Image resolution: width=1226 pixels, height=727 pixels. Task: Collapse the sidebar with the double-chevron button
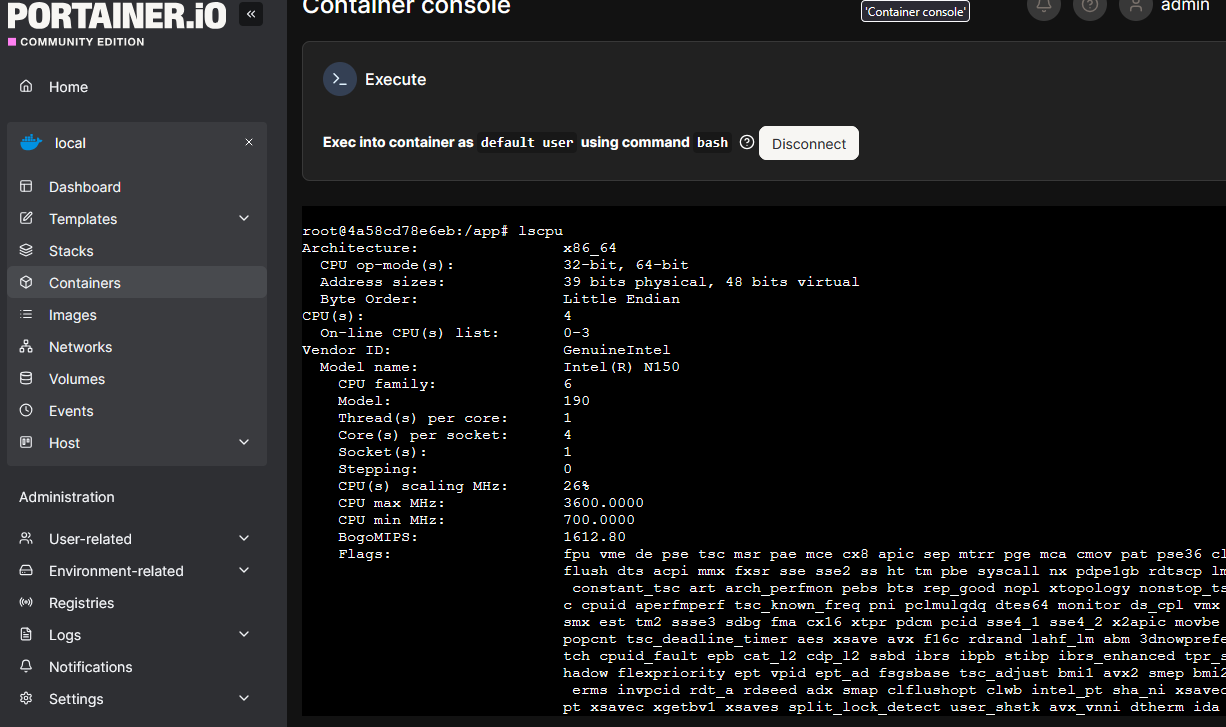click(251, 14)
